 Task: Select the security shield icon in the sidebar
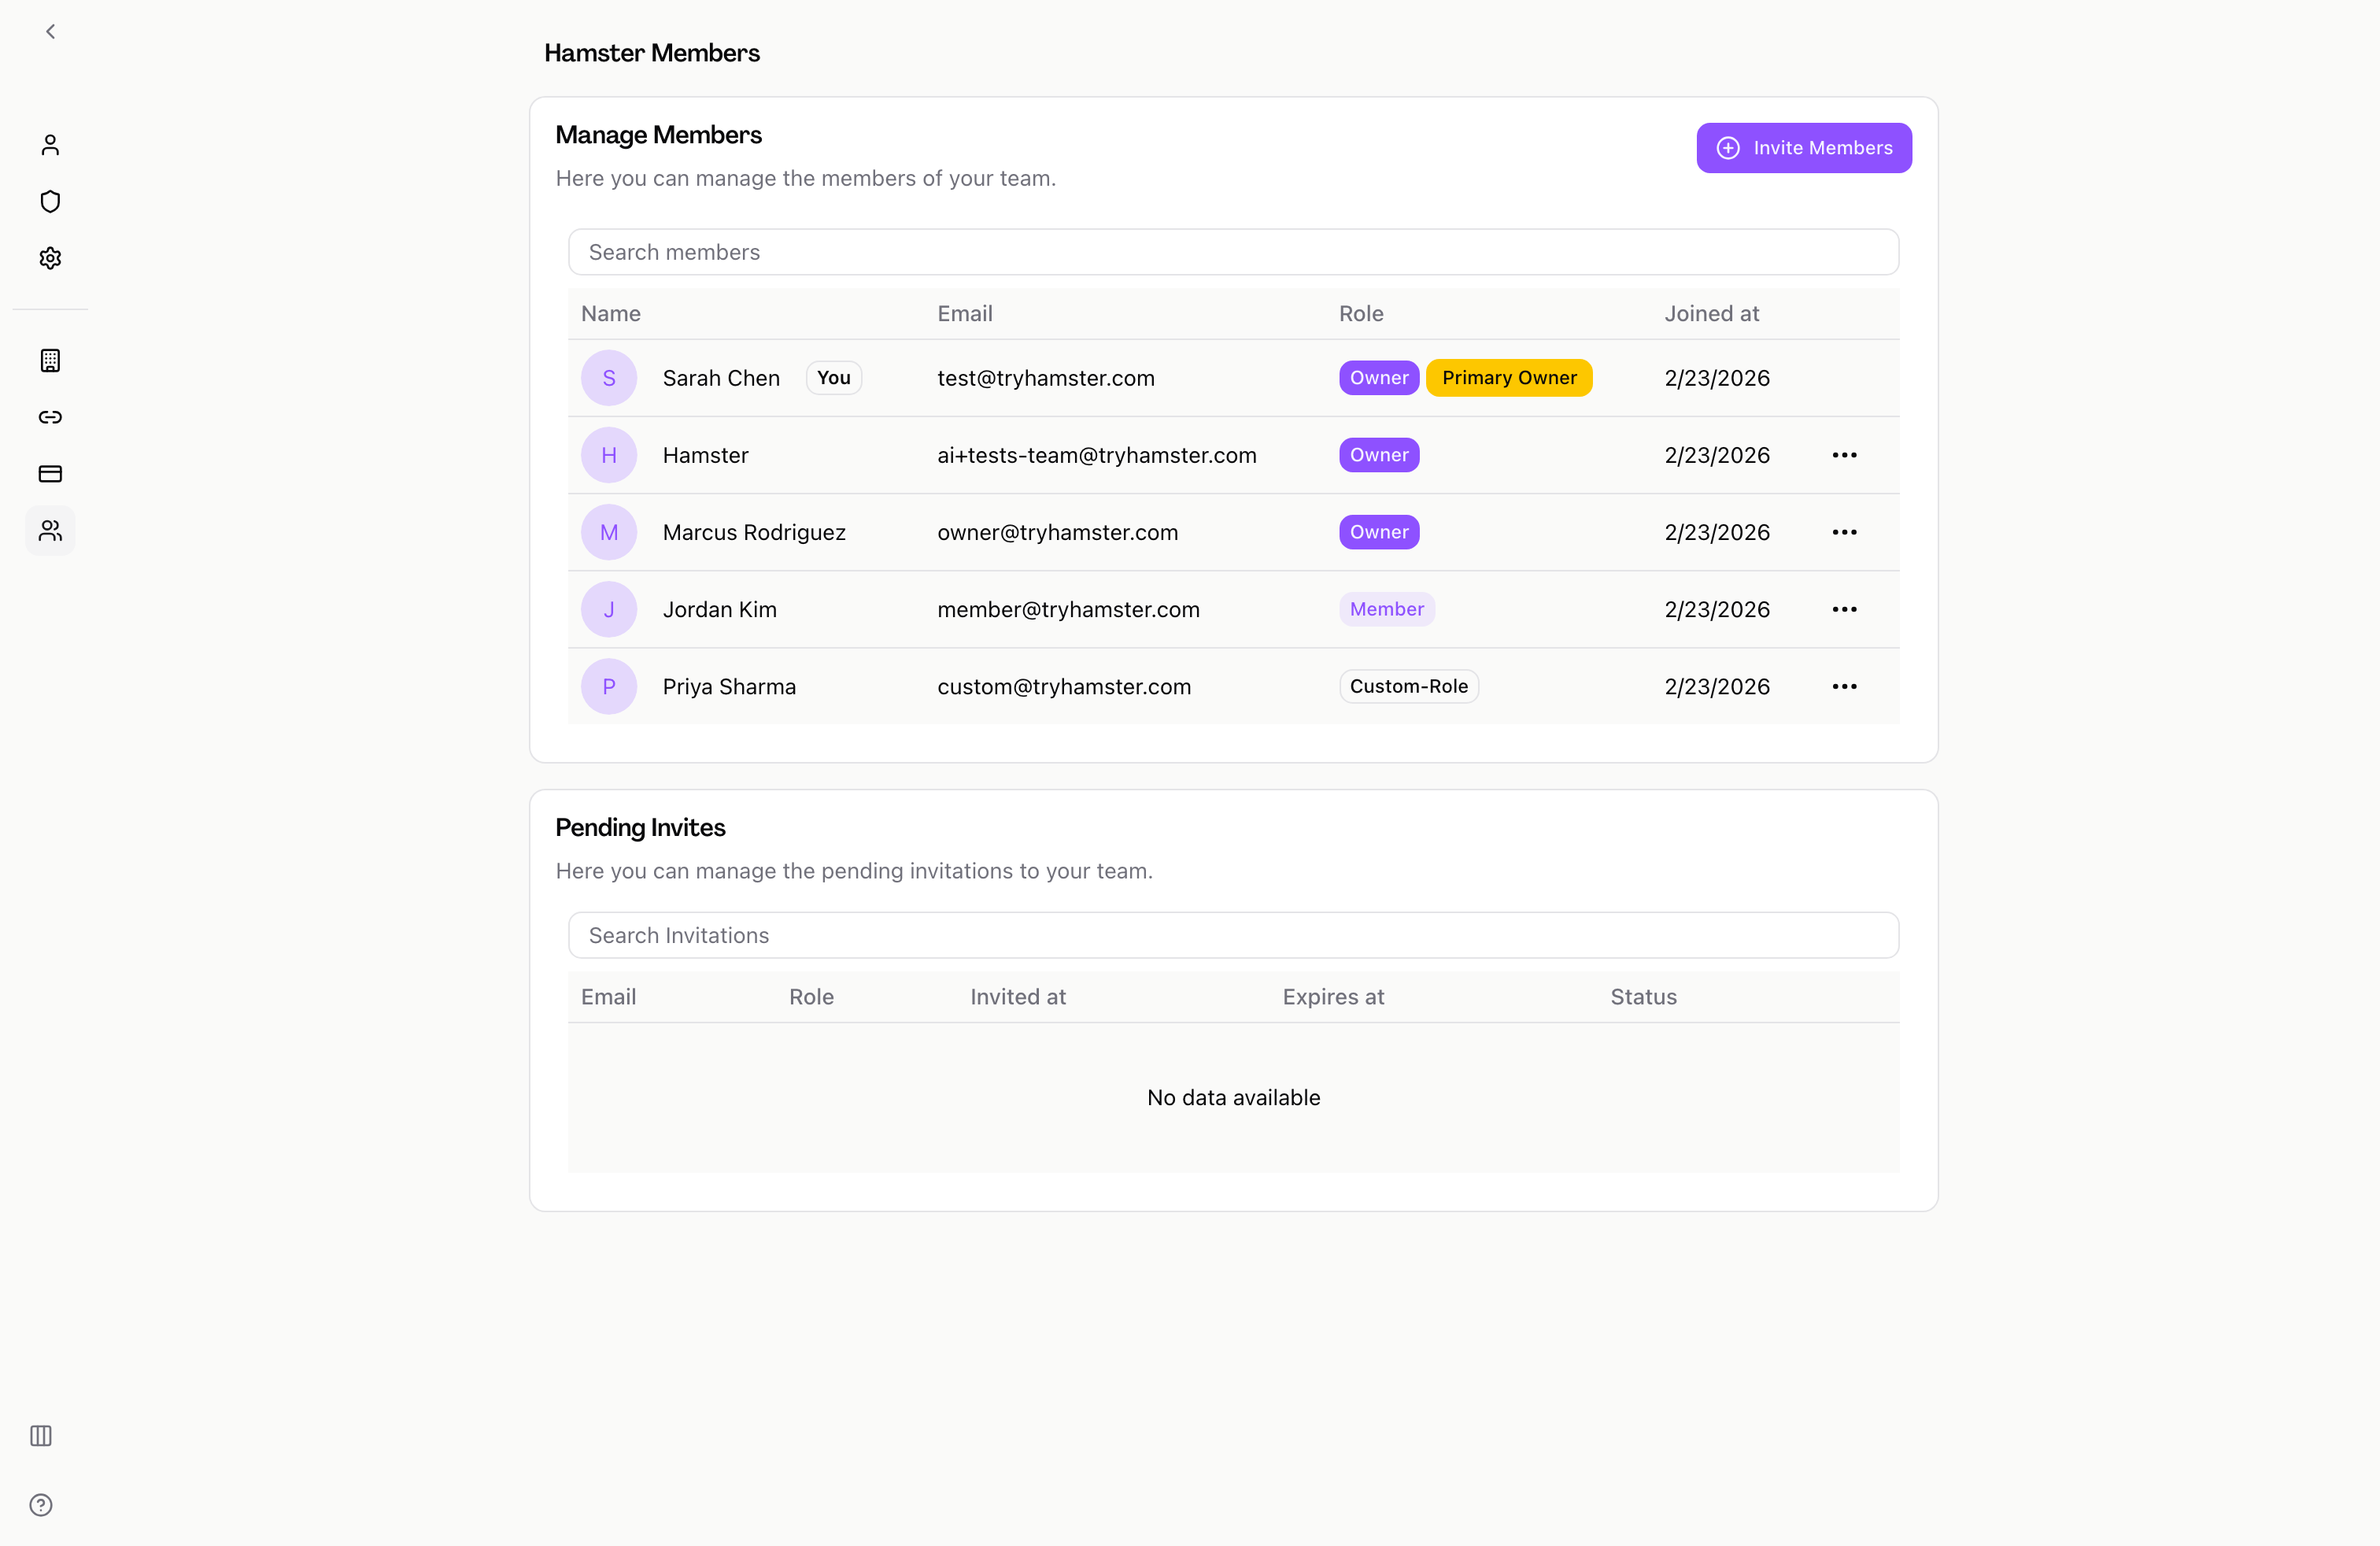(x=50, y=201)
